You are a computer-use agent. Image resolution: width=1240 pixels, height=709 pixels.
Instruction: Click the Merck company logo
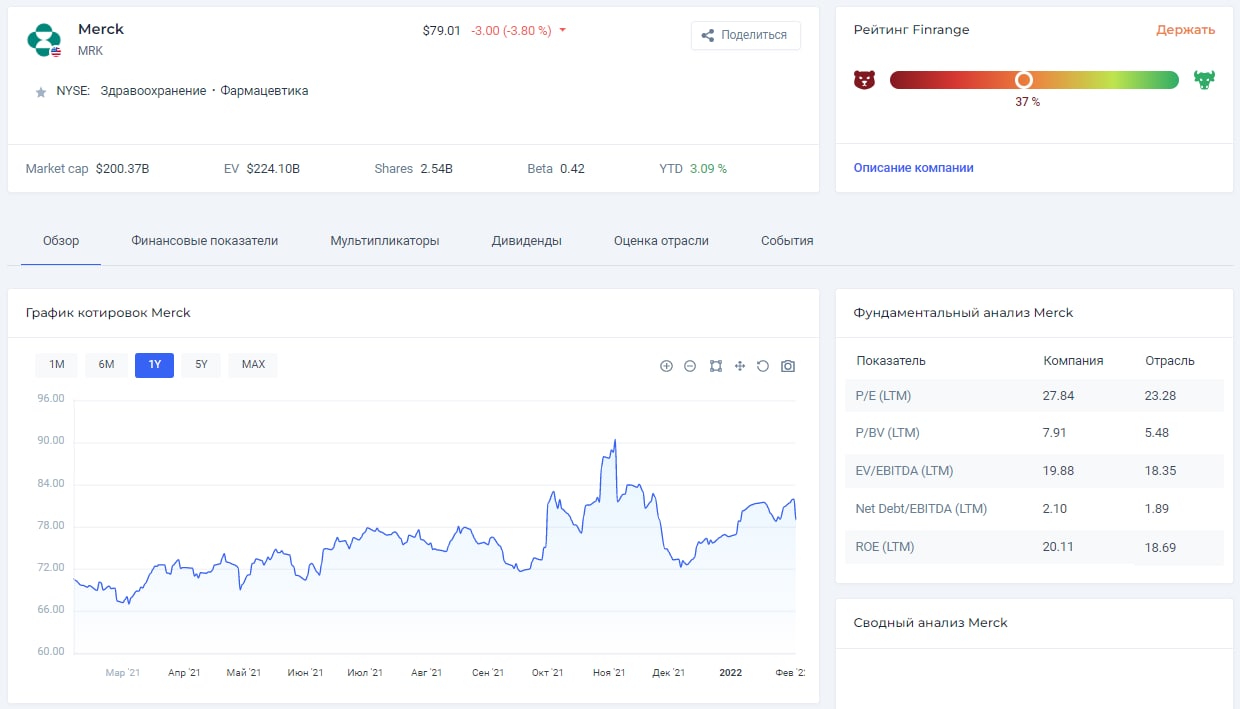45,39
